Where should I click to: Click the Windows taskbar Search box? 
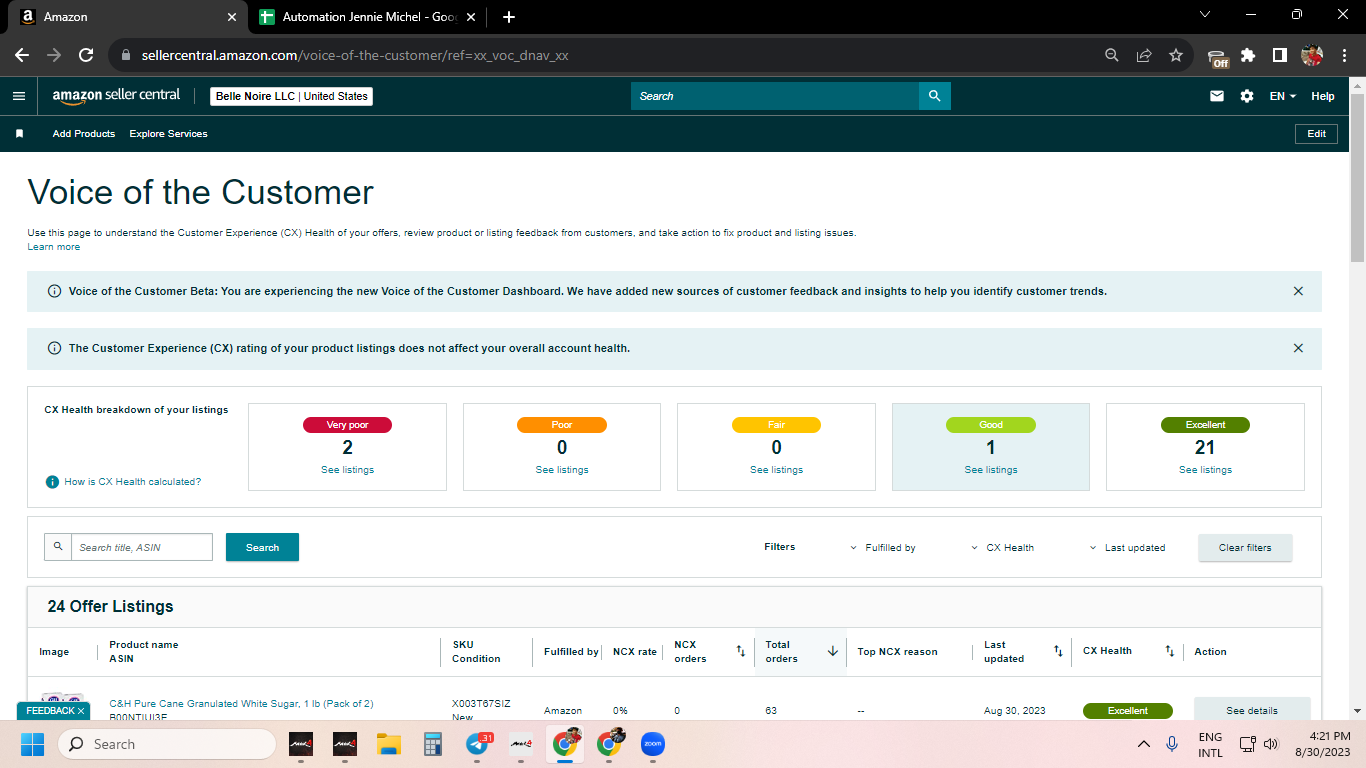pyautogui.click(x=167, y=744)
